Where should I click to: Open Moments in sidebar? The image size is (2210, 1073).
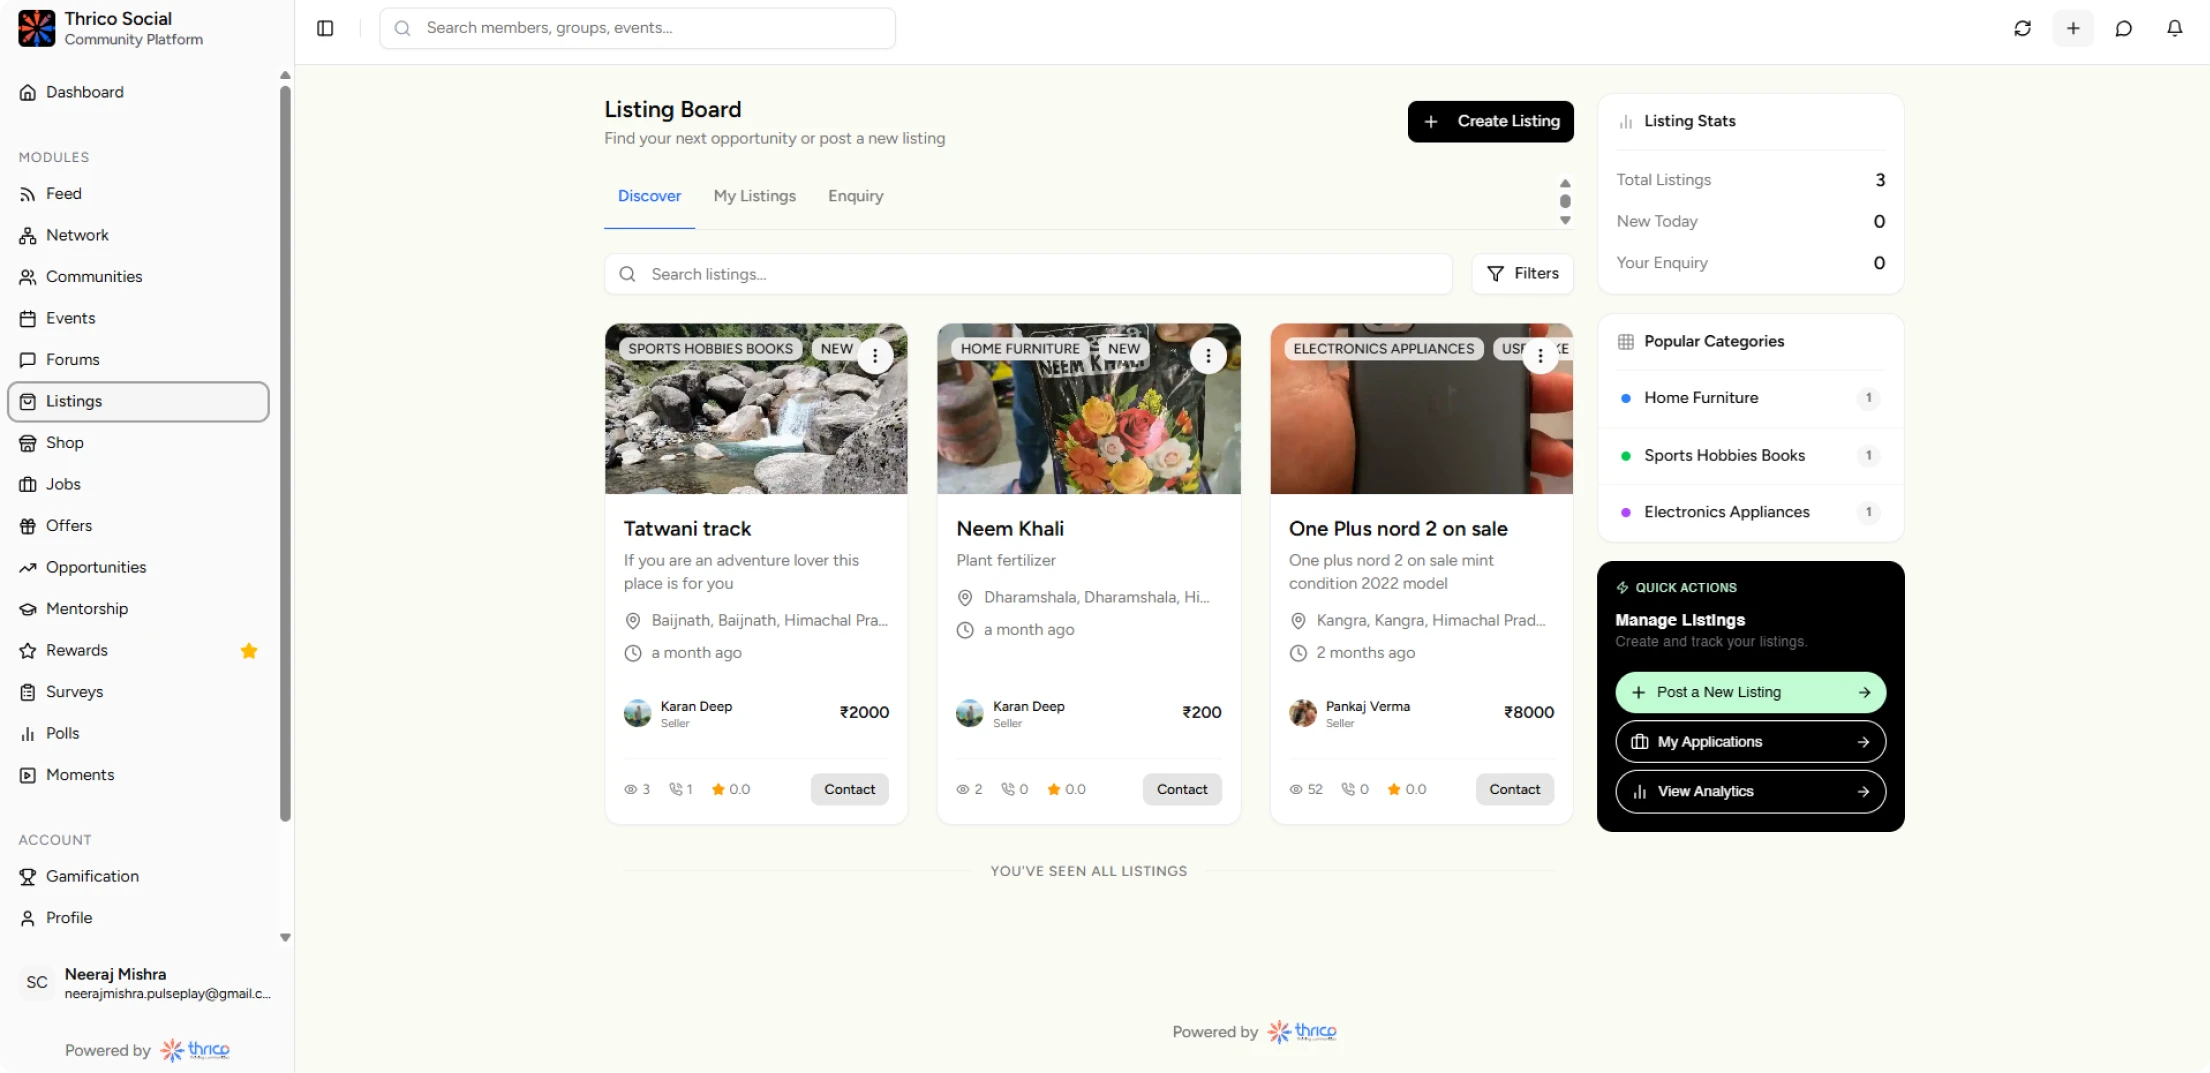click(138, 775)
